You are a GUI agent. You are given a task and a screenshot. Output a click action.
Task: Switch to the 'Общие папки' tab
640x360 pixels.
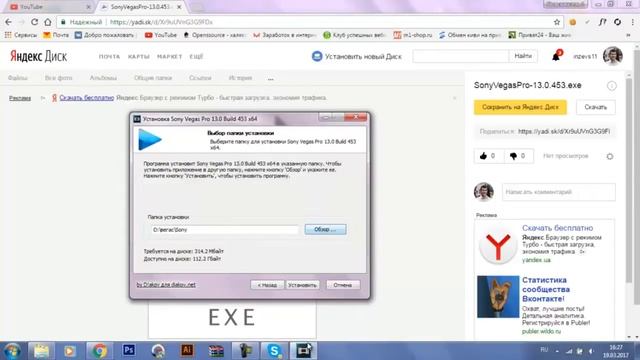[x=153, y=78]
